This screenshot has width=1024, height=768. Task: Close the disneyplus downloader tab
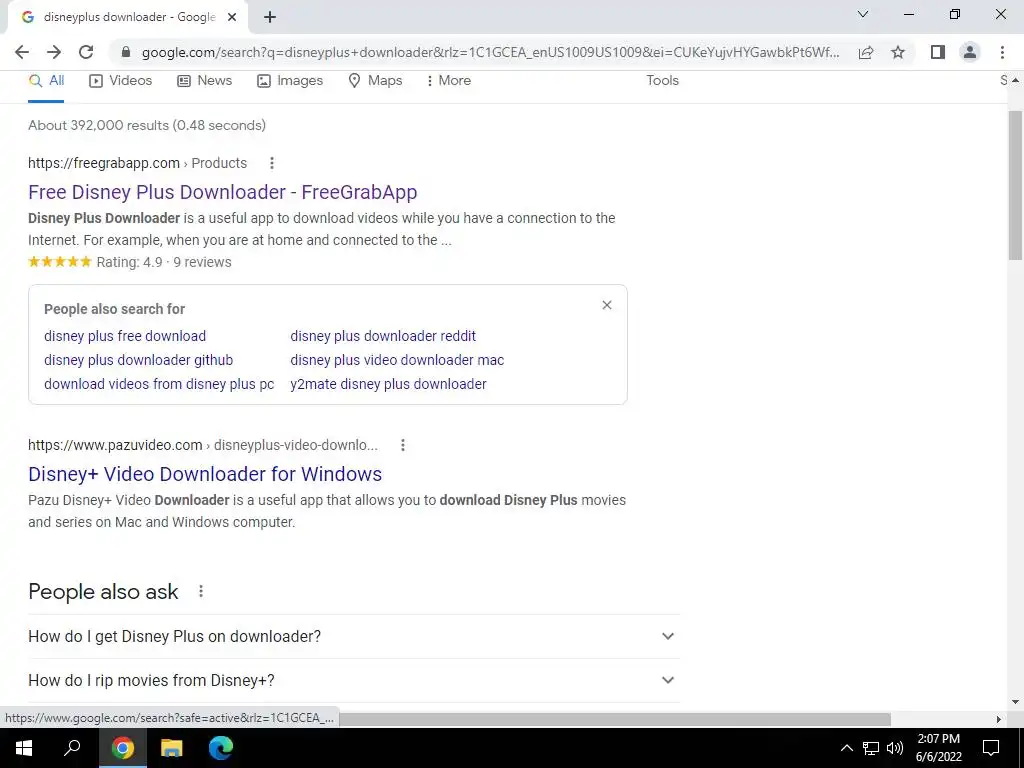pyautogui.click(x=232, y=17)
